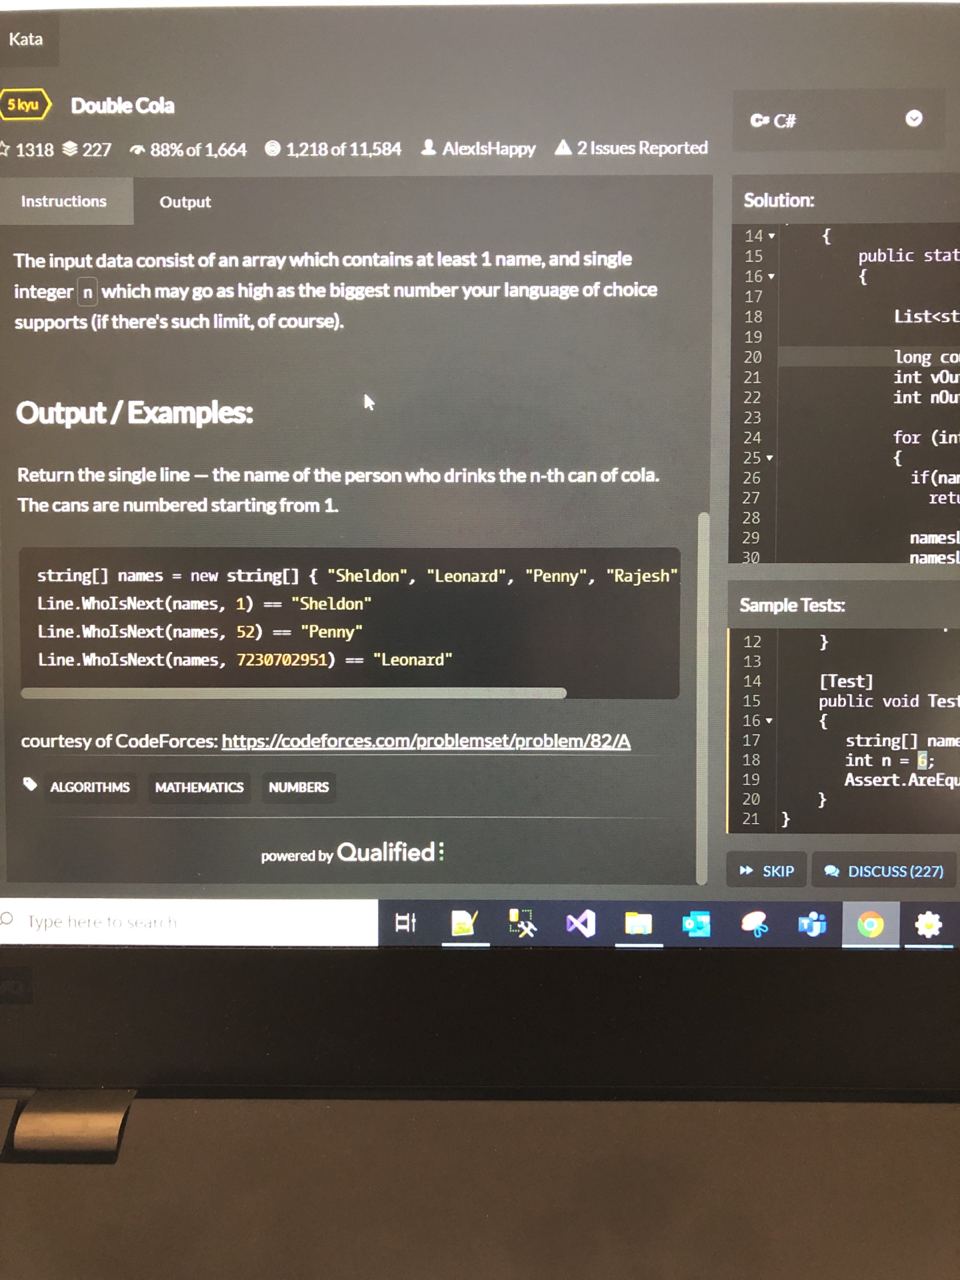Click the int n = 6 line
960x1280 pixels.
click(889, 760)
